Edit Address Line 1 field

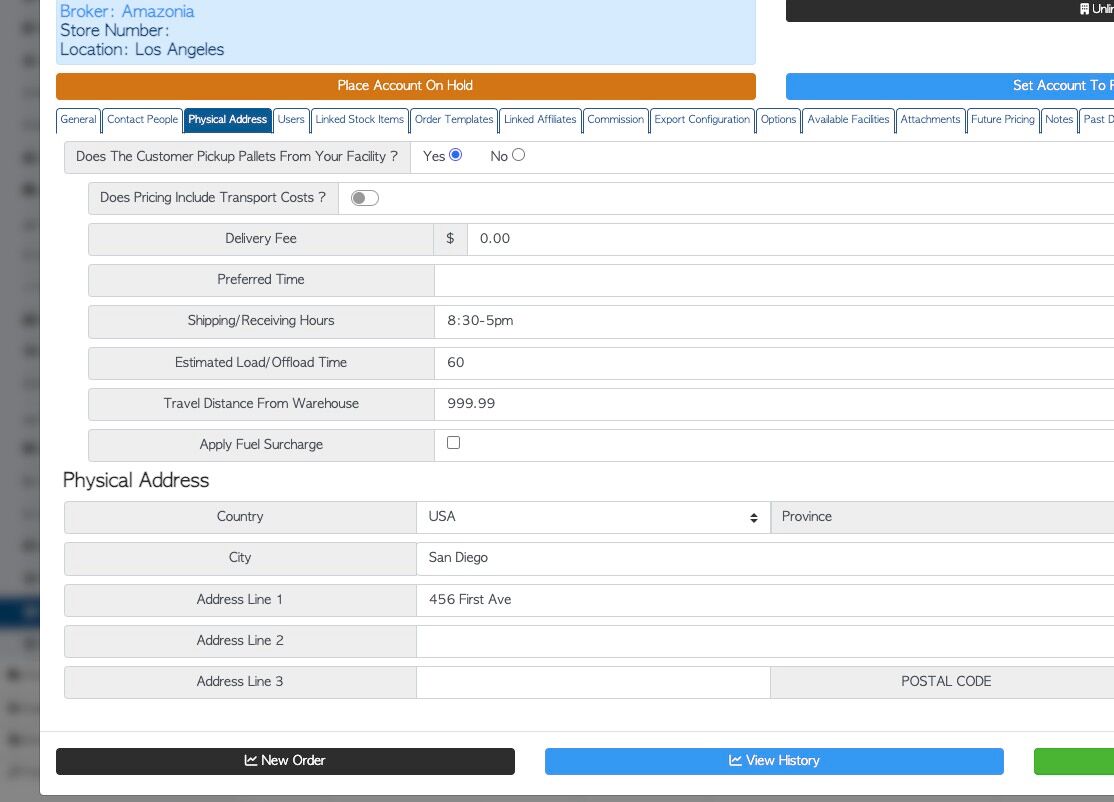click(x=765, y=600)
